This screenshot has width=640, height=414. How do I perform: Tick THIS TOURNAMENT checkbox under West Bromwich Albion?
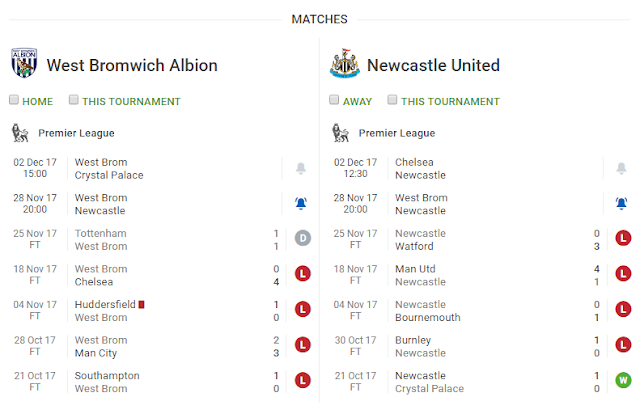point(74,100)
